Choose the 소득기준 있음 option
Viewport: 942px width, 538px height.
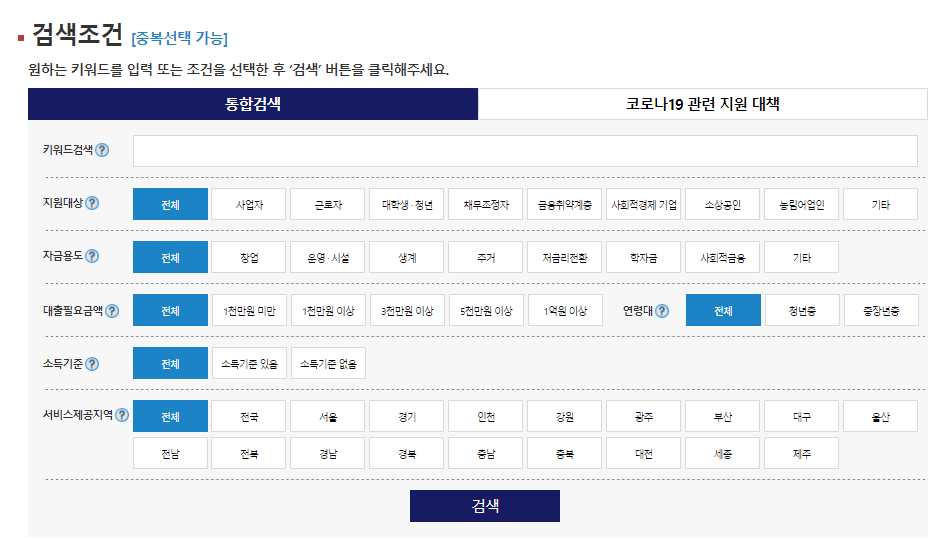(x=249, y=363)
